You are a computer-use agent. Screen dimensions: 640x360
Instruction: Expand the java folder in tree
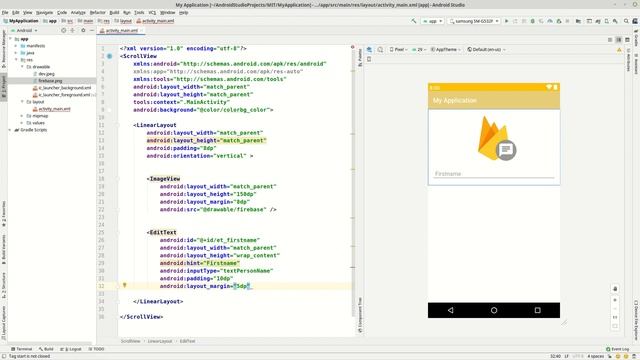coord(16,53)
